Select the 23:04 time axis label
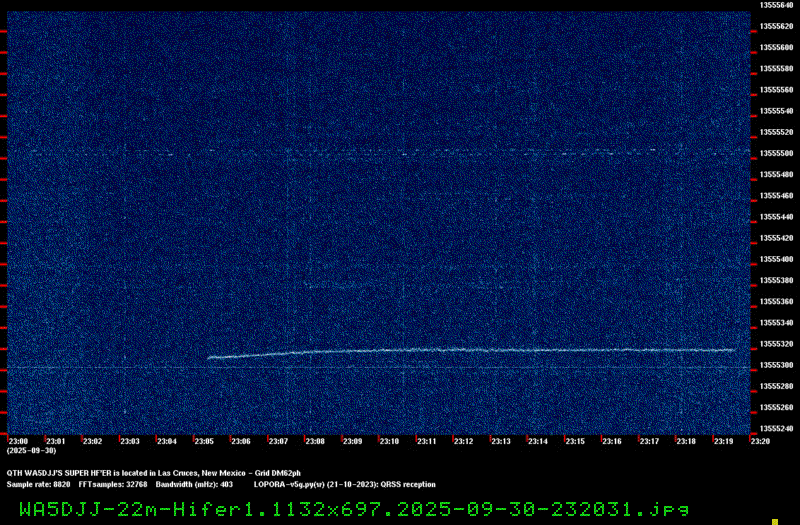800x525 pixels. coord(167,441)
